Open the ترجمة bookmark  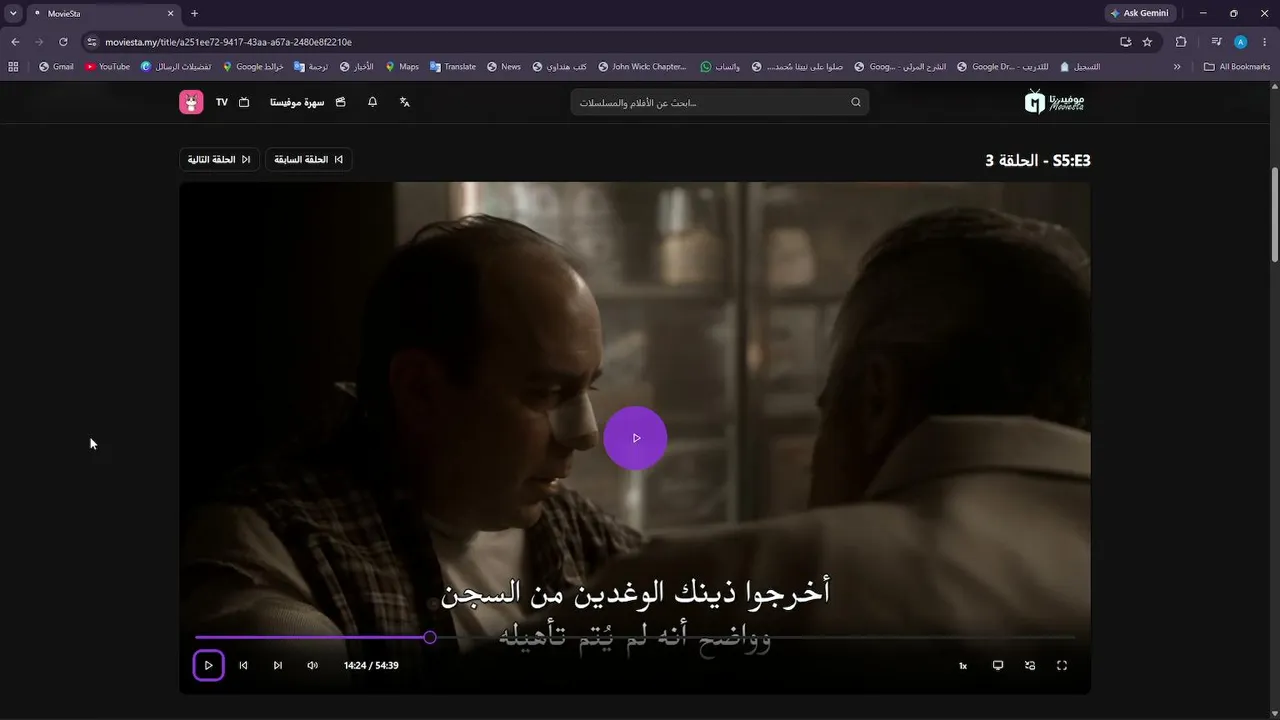point(311,67)
